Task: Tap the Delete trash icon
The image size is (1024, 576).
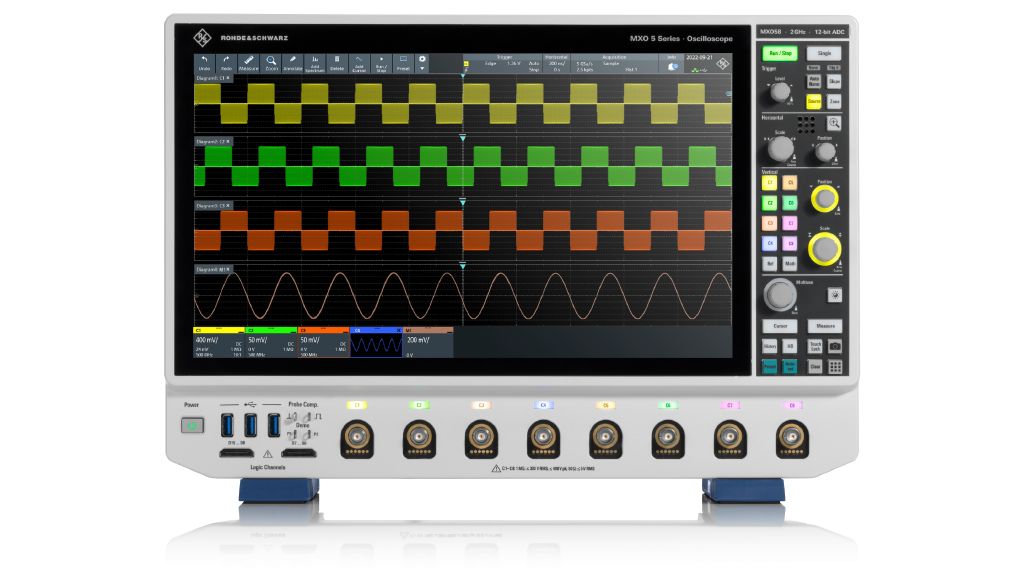Action: [337, 62]
